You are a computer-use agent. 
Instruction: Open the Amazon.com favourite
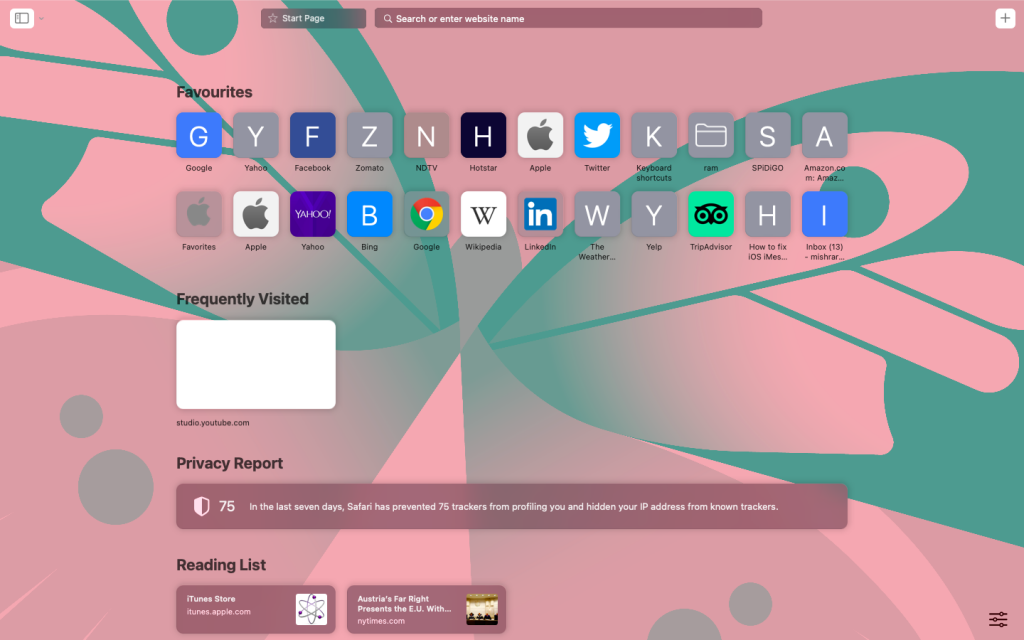pos(824,135)
